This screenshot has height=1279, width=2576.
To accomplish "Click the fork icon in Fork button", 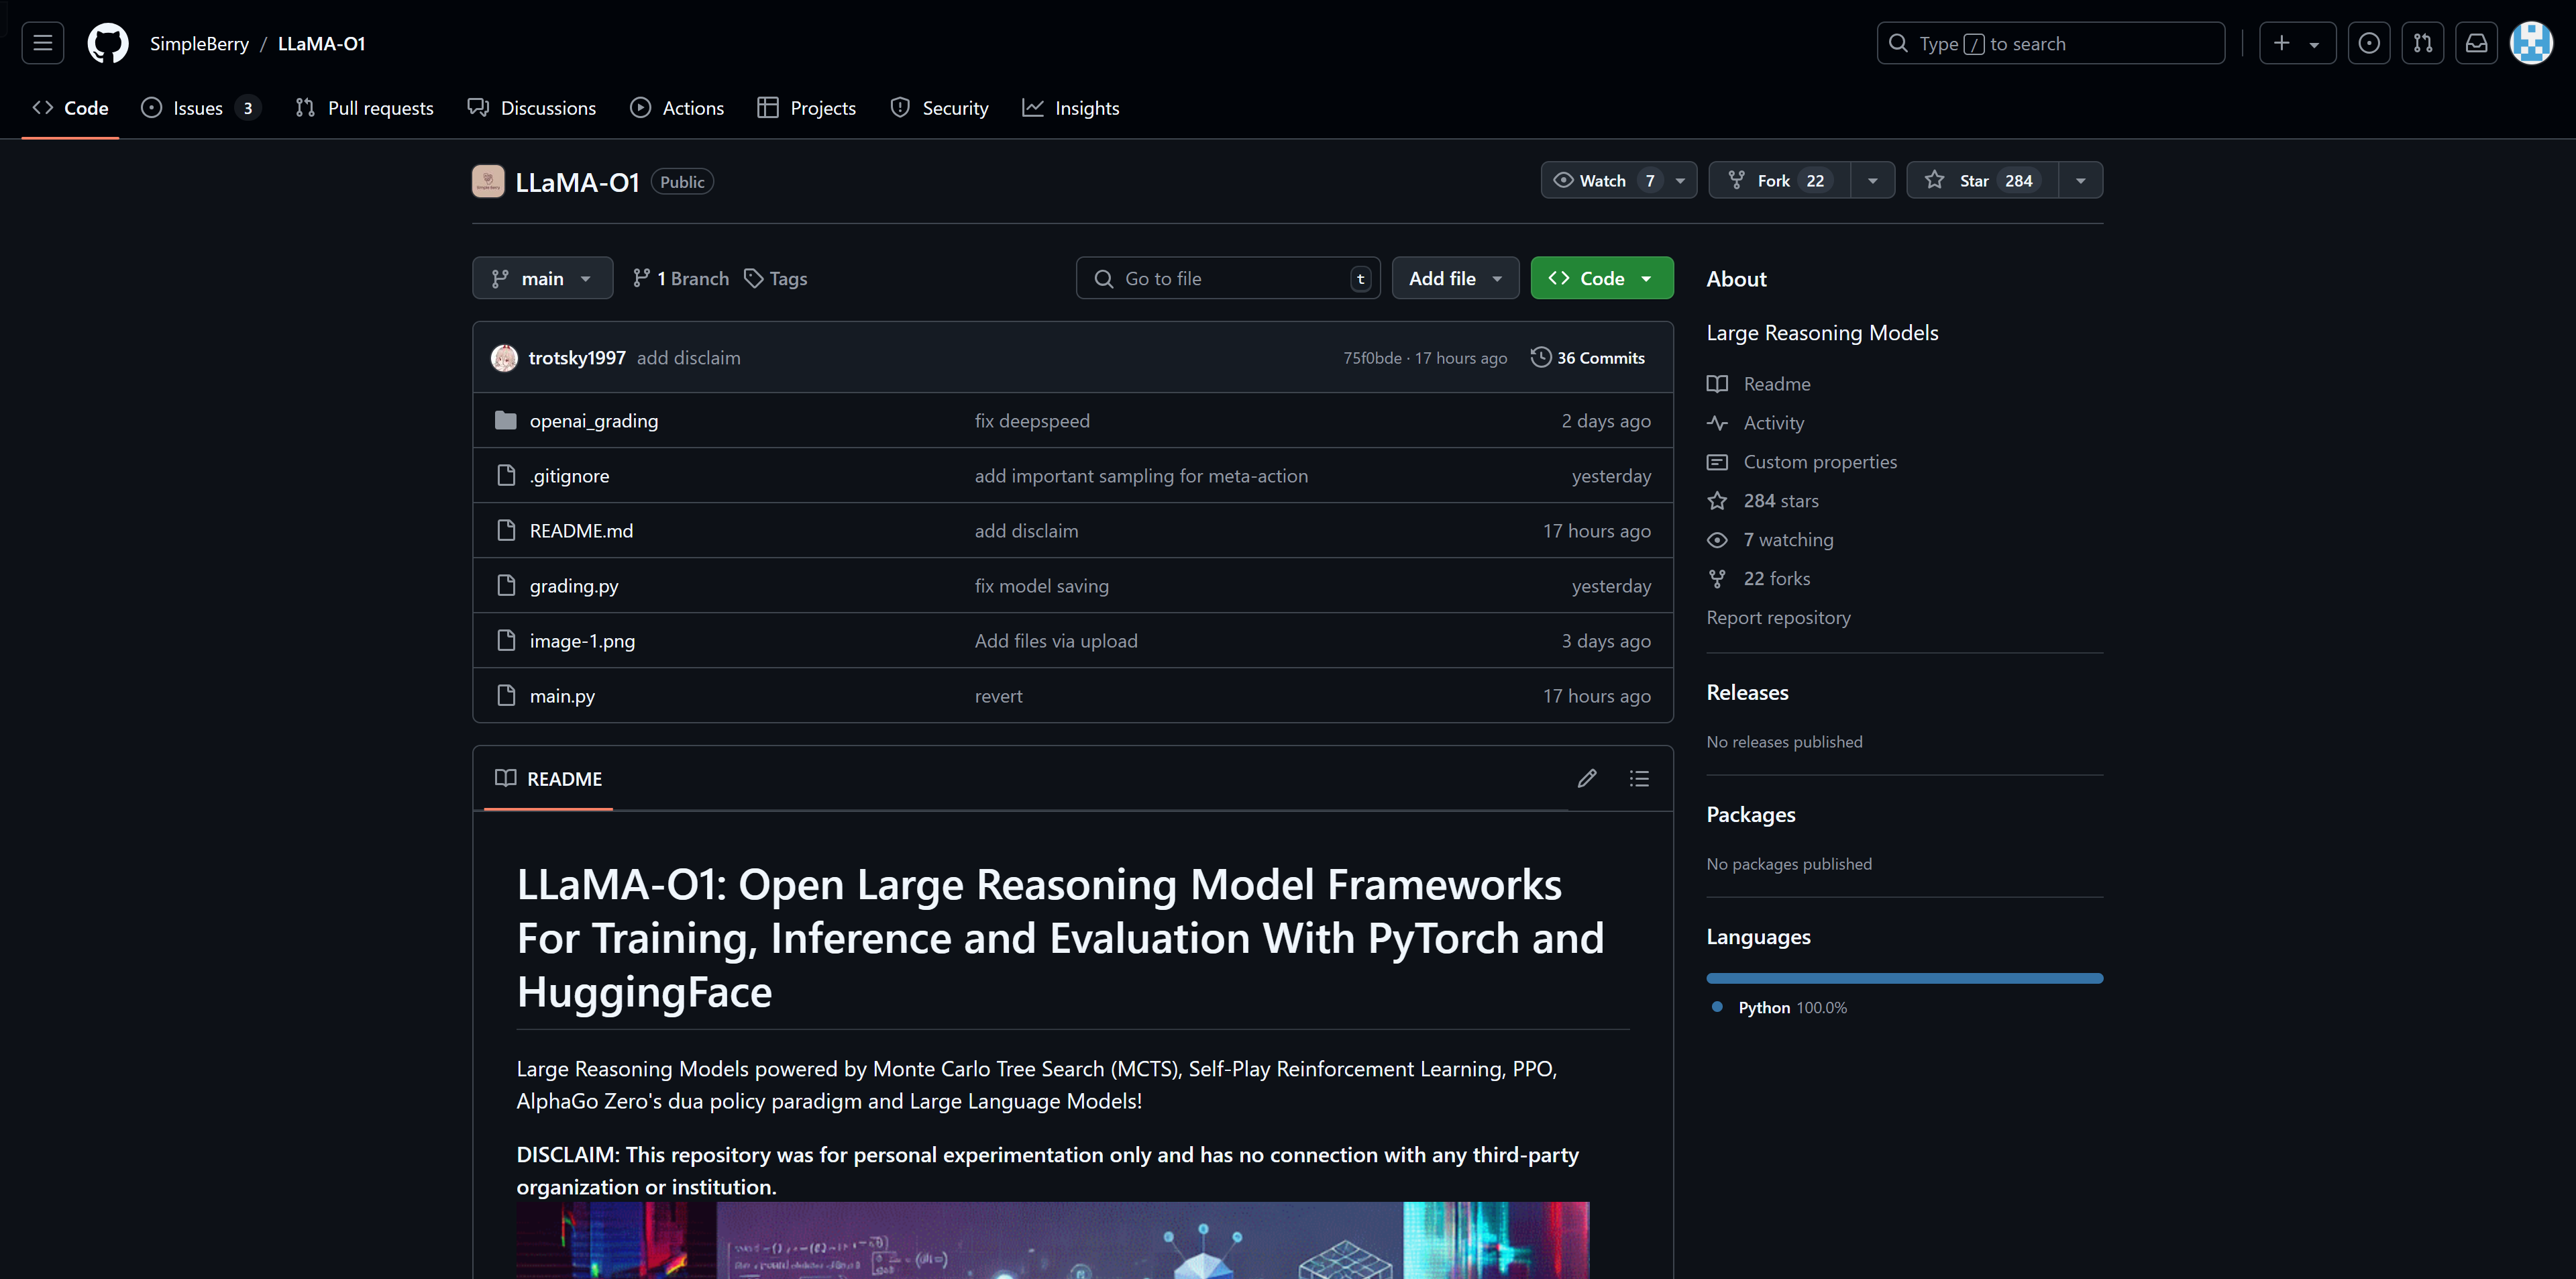I will click(x=1737, y=180).
